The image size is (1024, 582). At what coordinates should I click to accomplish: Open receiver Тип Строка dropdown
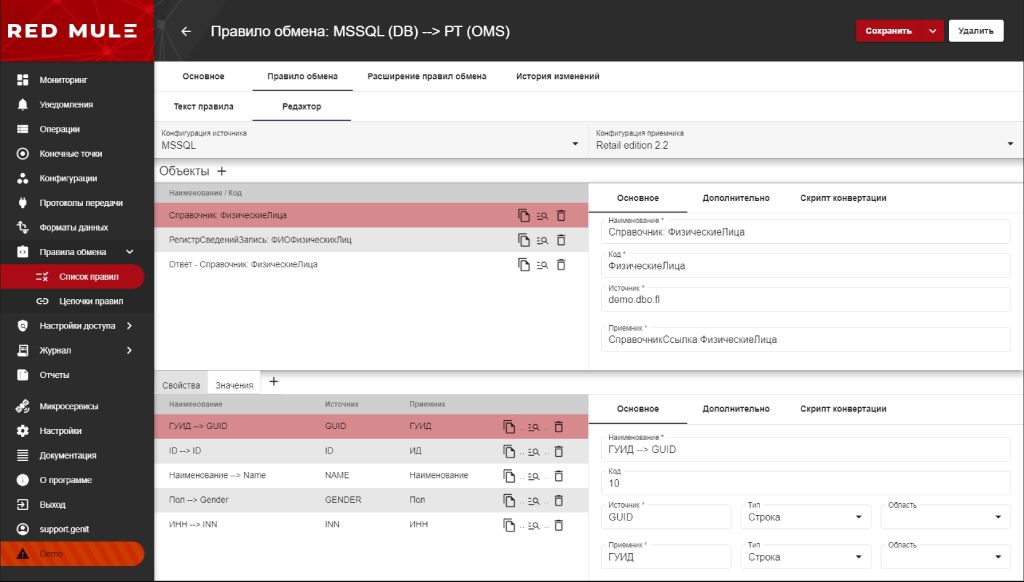805,557
